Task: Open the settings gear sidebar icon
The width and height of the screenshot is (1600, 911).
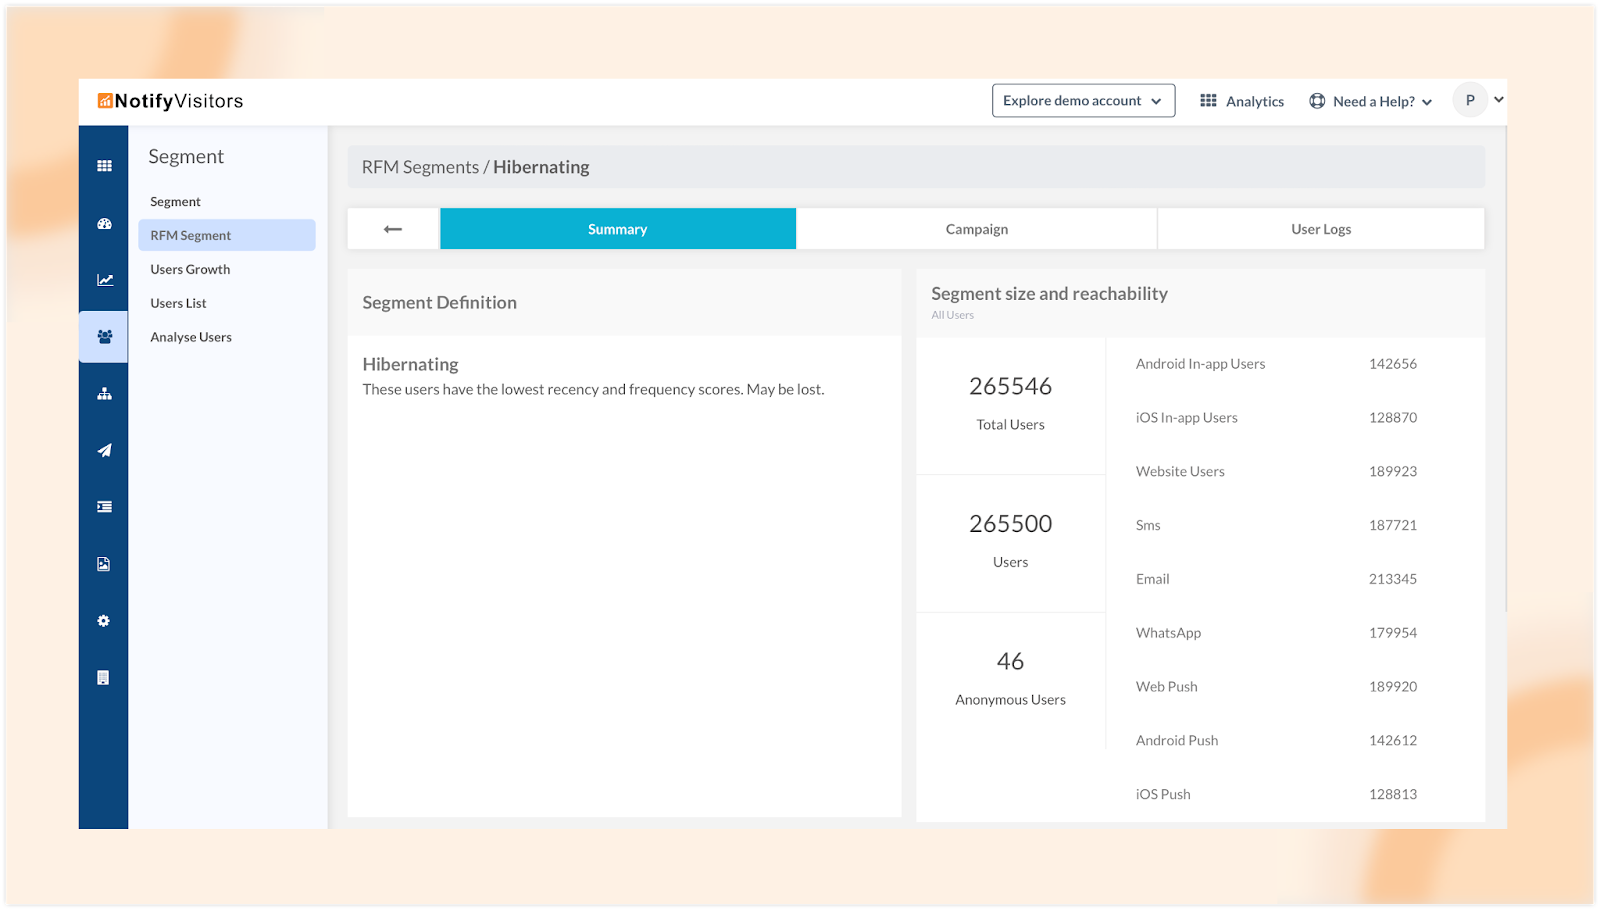Action: (104, 621)
